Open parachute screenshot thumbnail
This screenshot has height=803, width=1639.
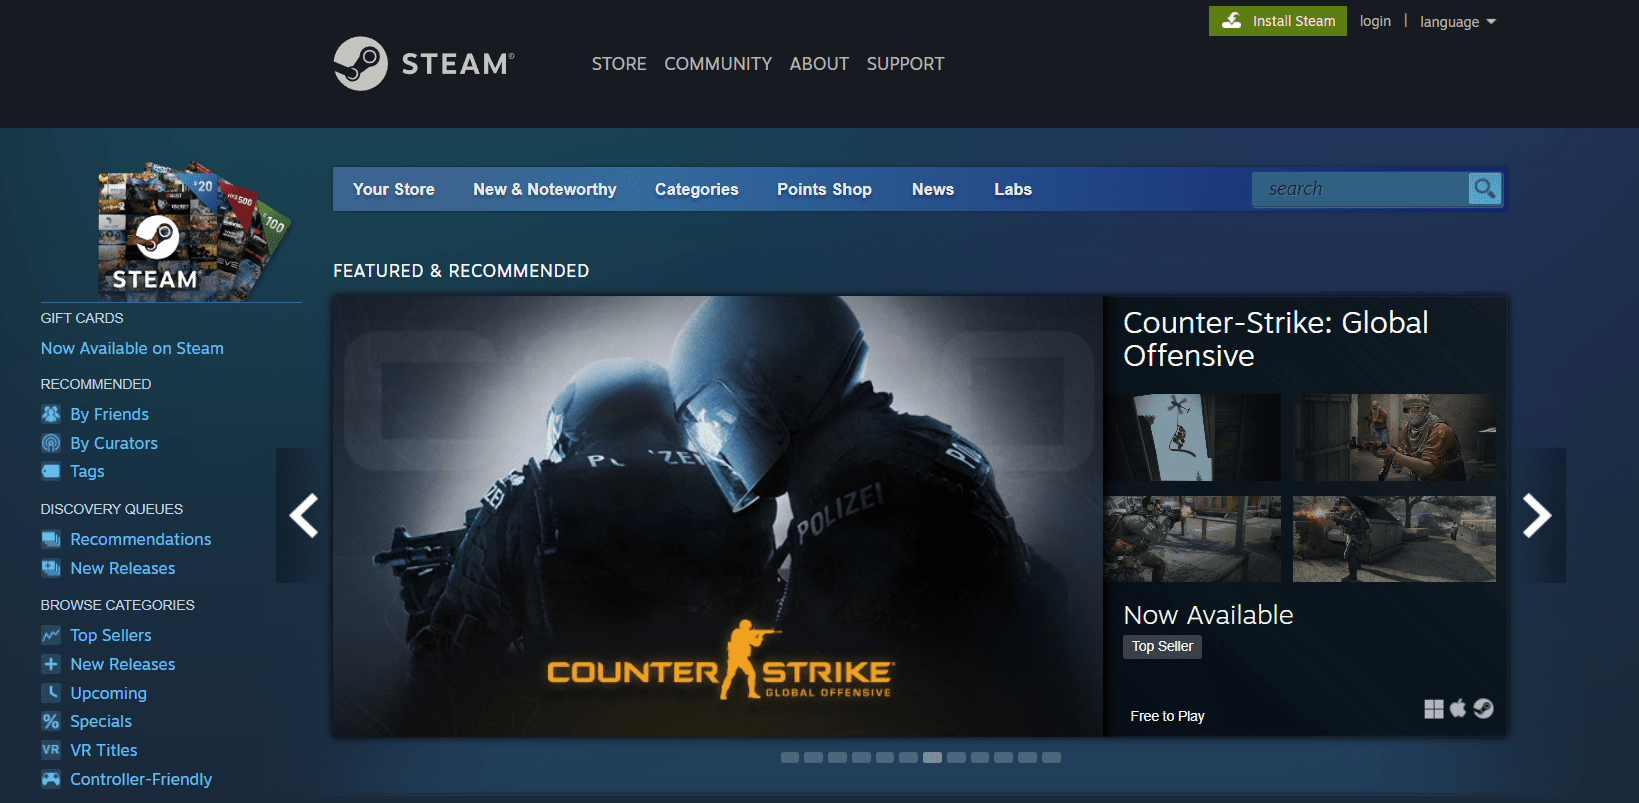coord(1193,437)
